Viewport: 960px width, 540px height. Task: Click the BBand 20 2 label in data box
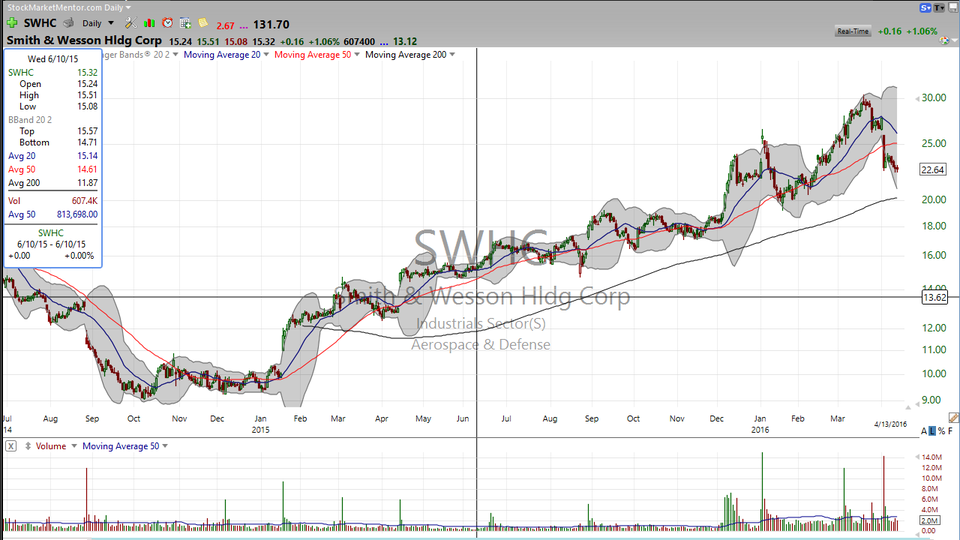(x=30, y=120)
